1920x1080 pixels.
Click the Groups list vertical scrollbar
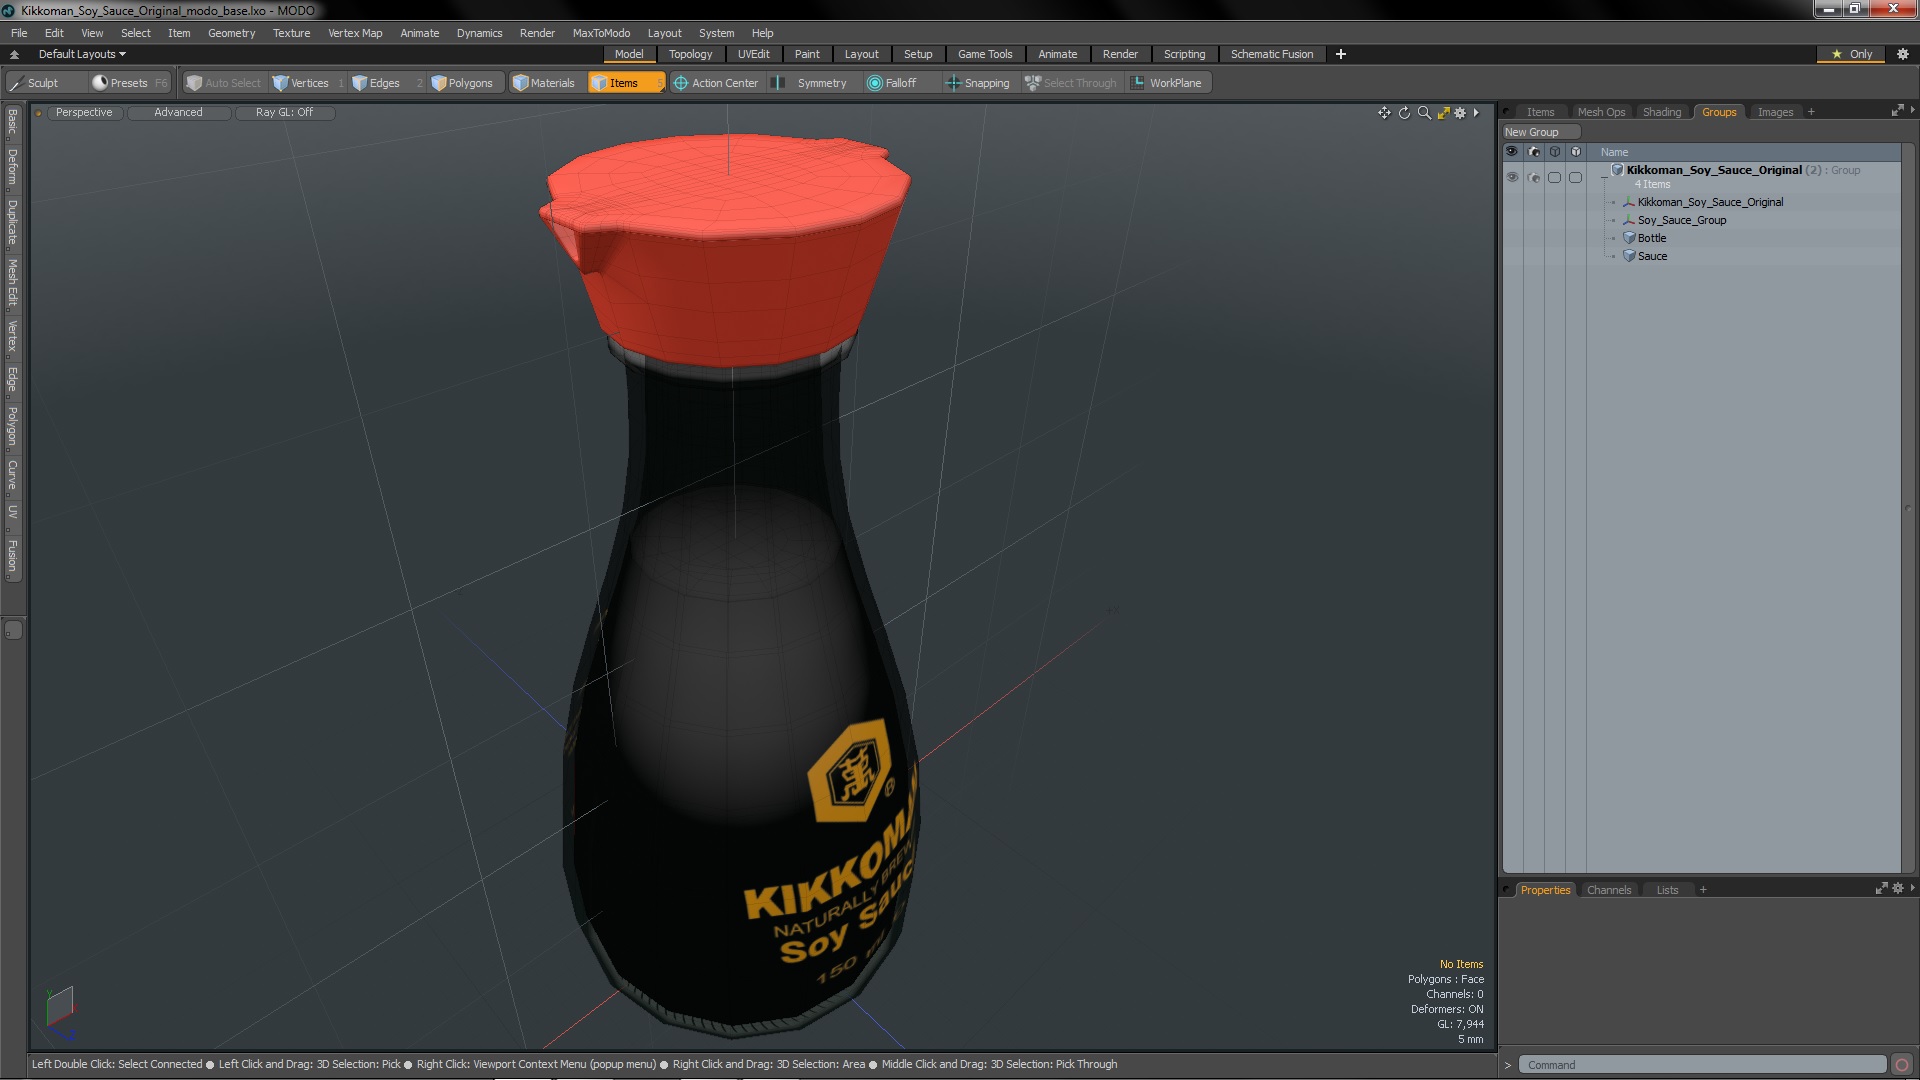pyautogui.click(x=1907, y=508)
